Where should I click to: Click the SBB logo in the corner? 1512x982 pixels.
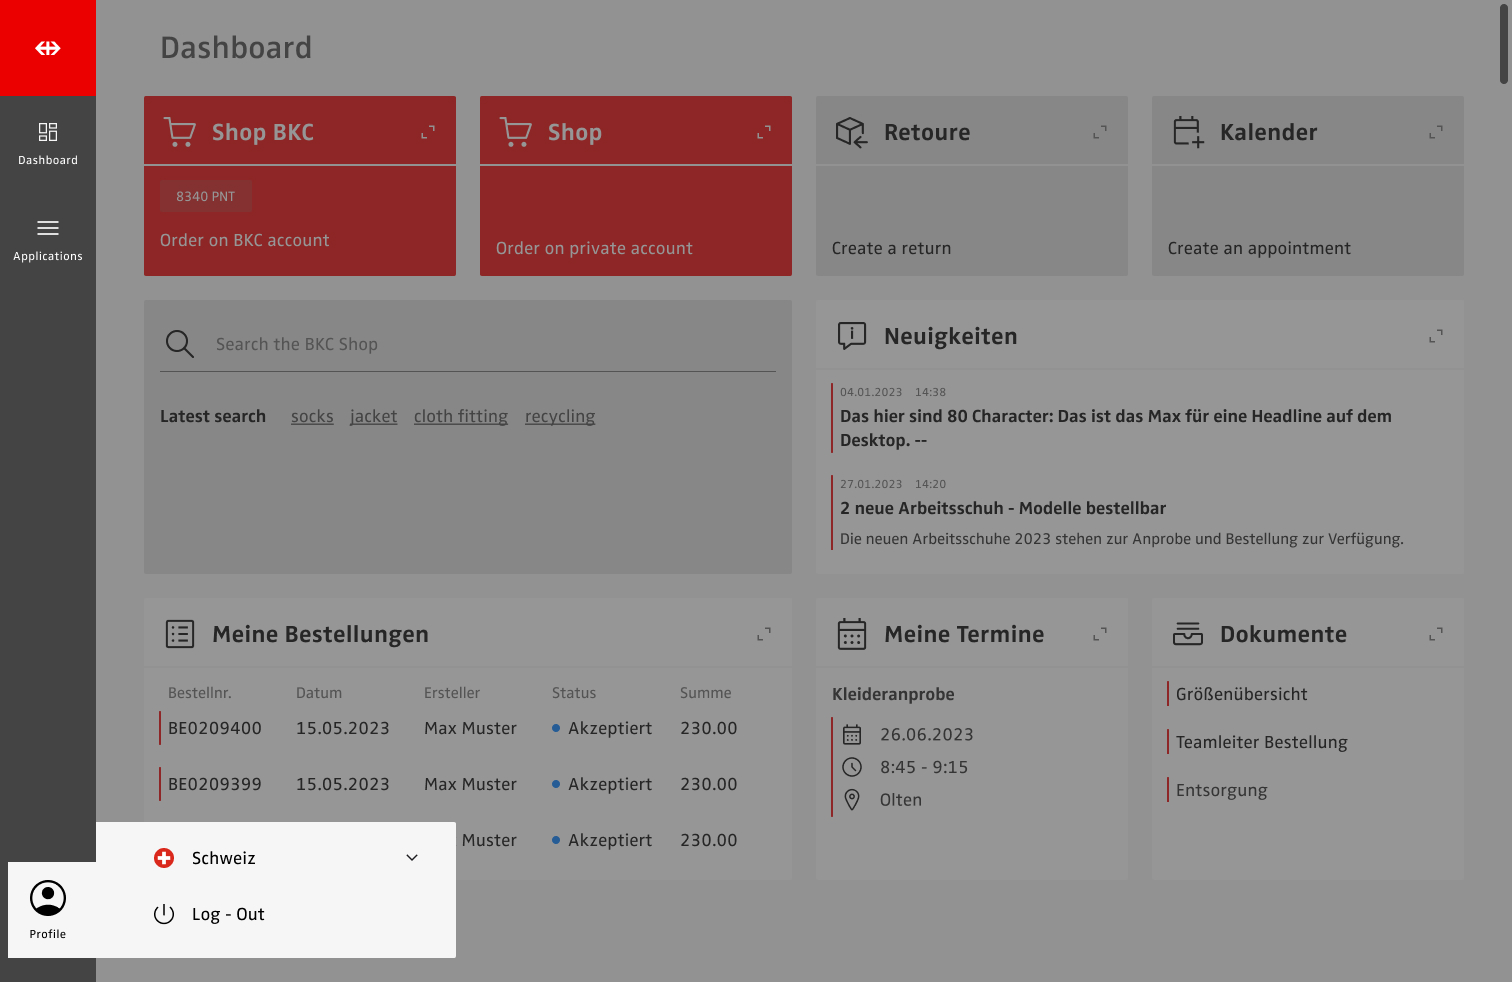click(x=48, y=48)
